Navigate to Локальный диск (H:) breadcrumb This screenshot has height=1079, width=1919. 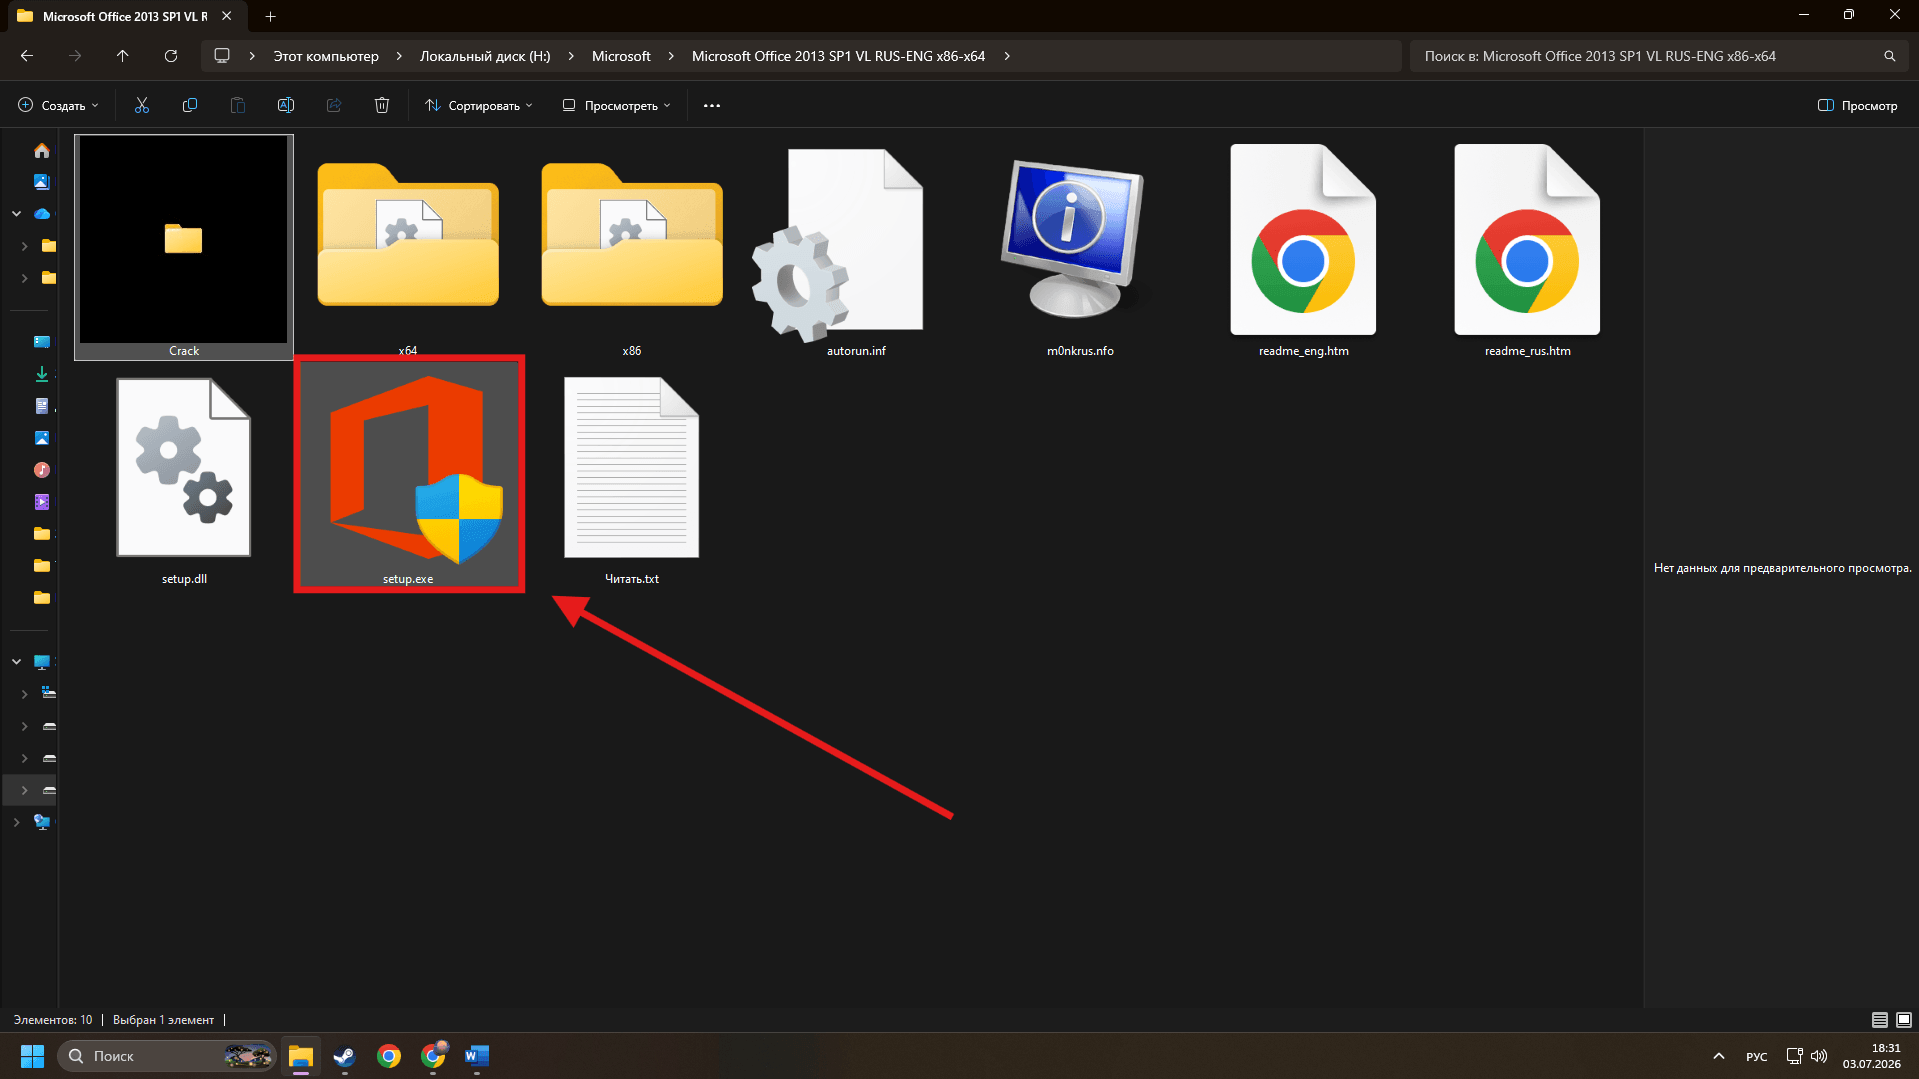(x=485, y=56)
